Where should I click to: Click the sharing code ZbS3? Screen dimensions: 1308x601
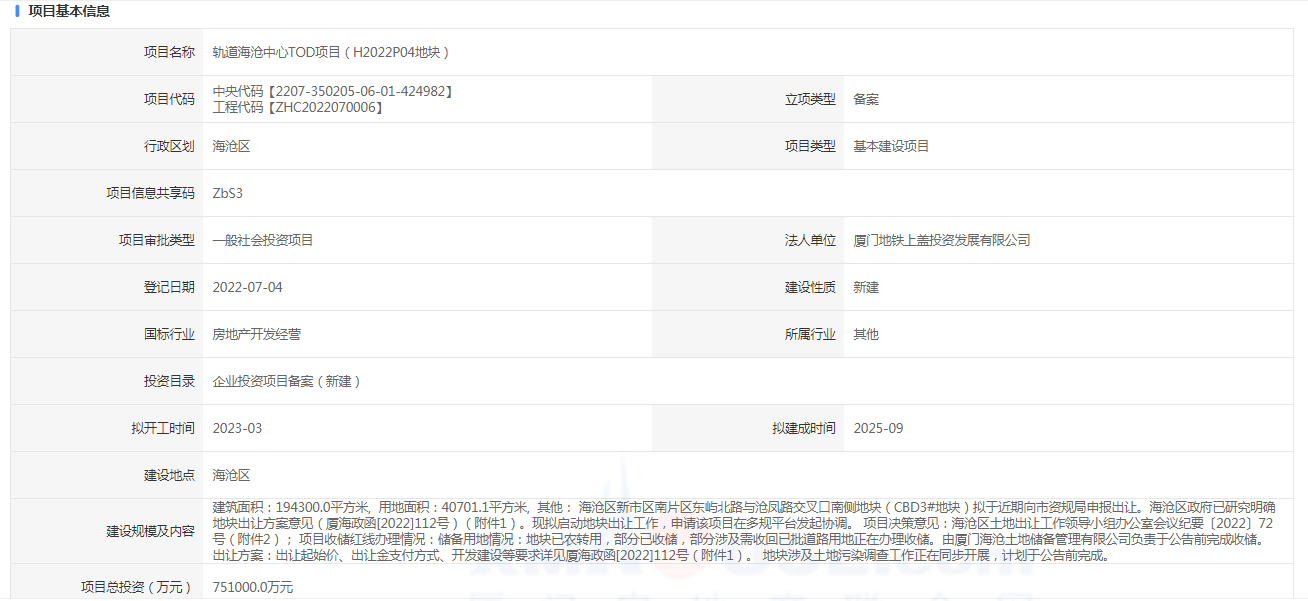[x=228, y=193]
